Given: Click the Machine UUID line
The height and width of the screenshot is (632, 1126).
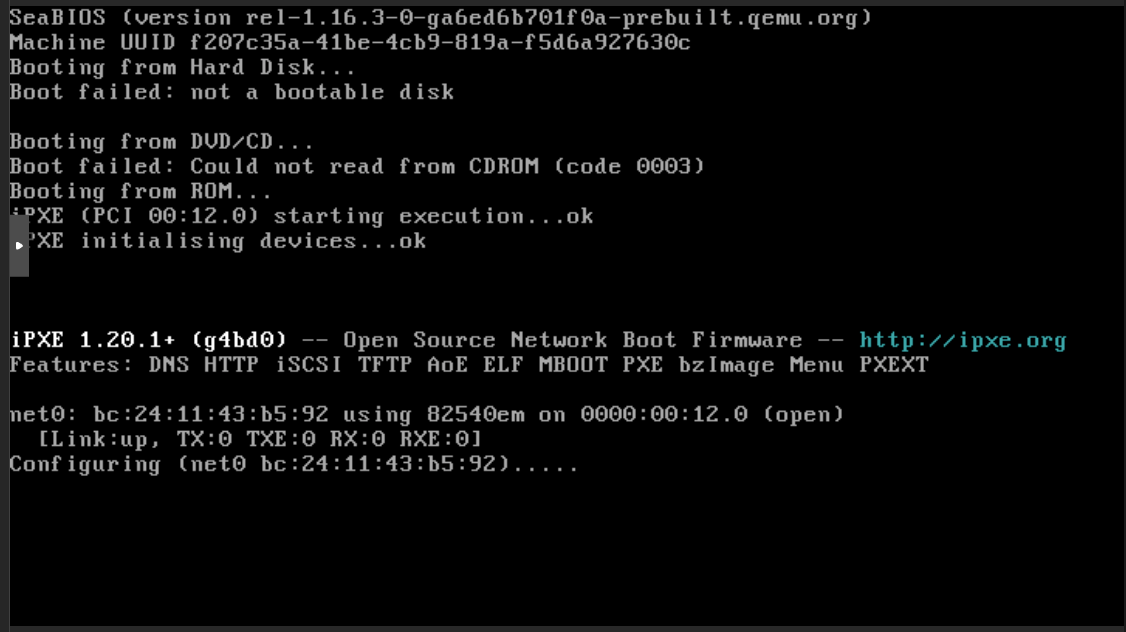Looking at the screenshot, I should [x=349, y=42].
